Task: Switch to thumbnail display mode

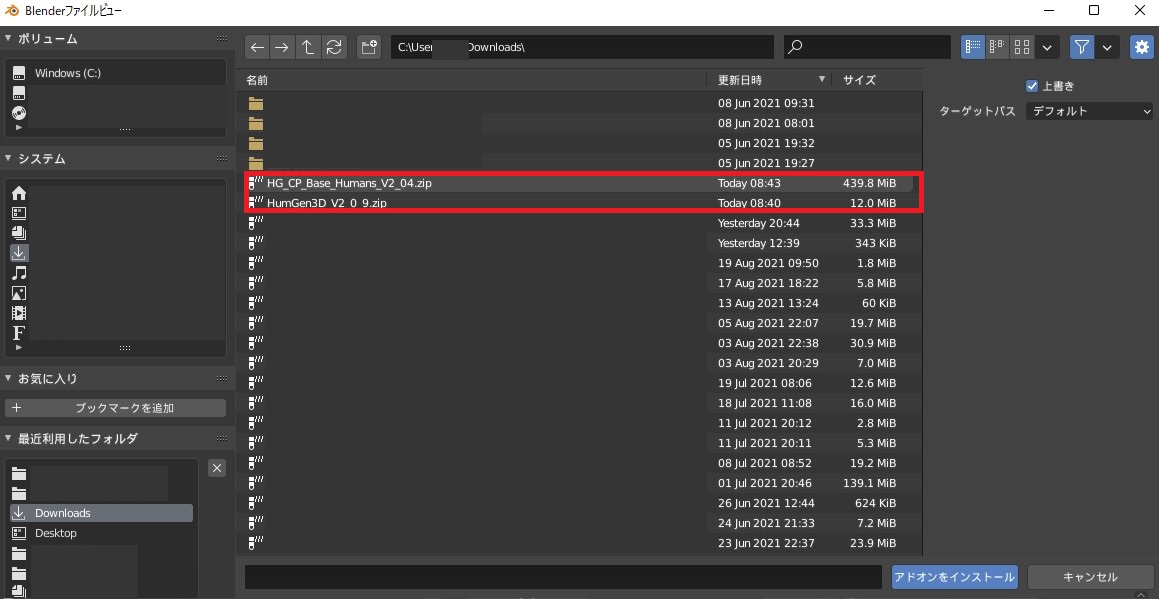Action: (x=1022, y=47)
